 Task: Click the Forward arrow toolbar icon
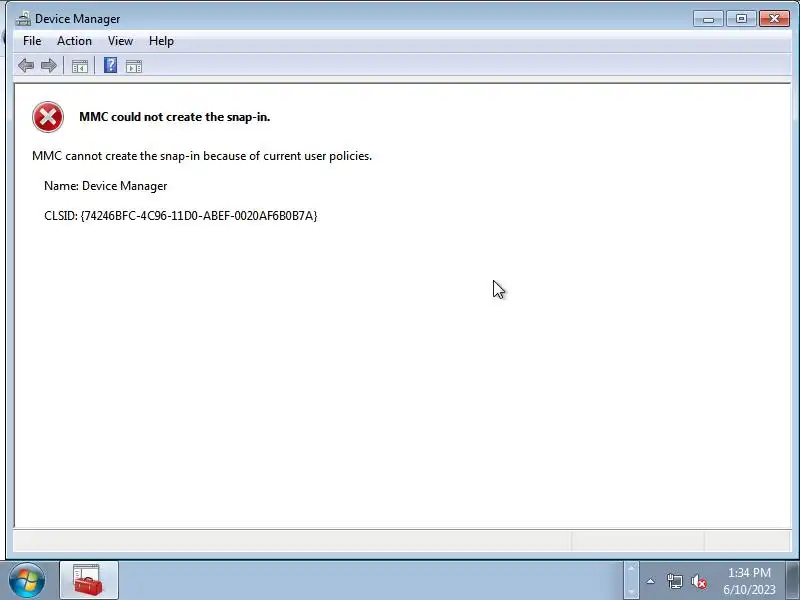(49, 65)
